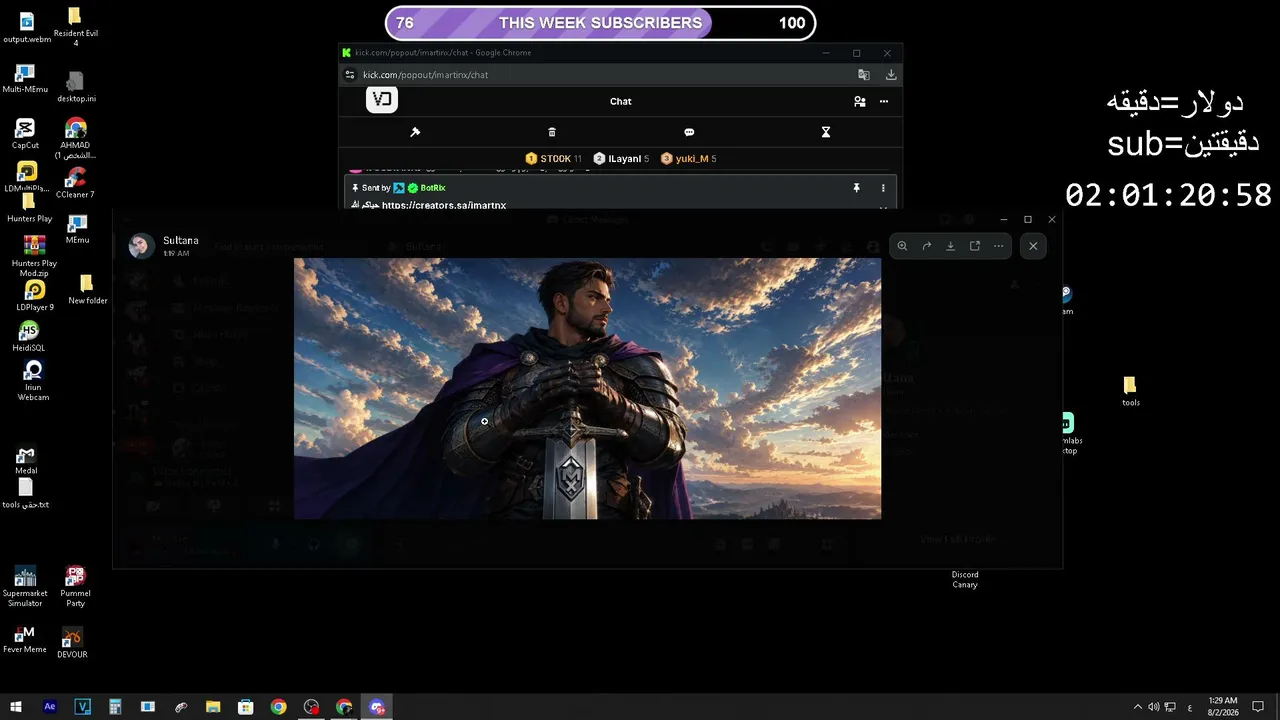Open the Kick moderation hammer tool
1280x720 pixels.
pos(415,132)
